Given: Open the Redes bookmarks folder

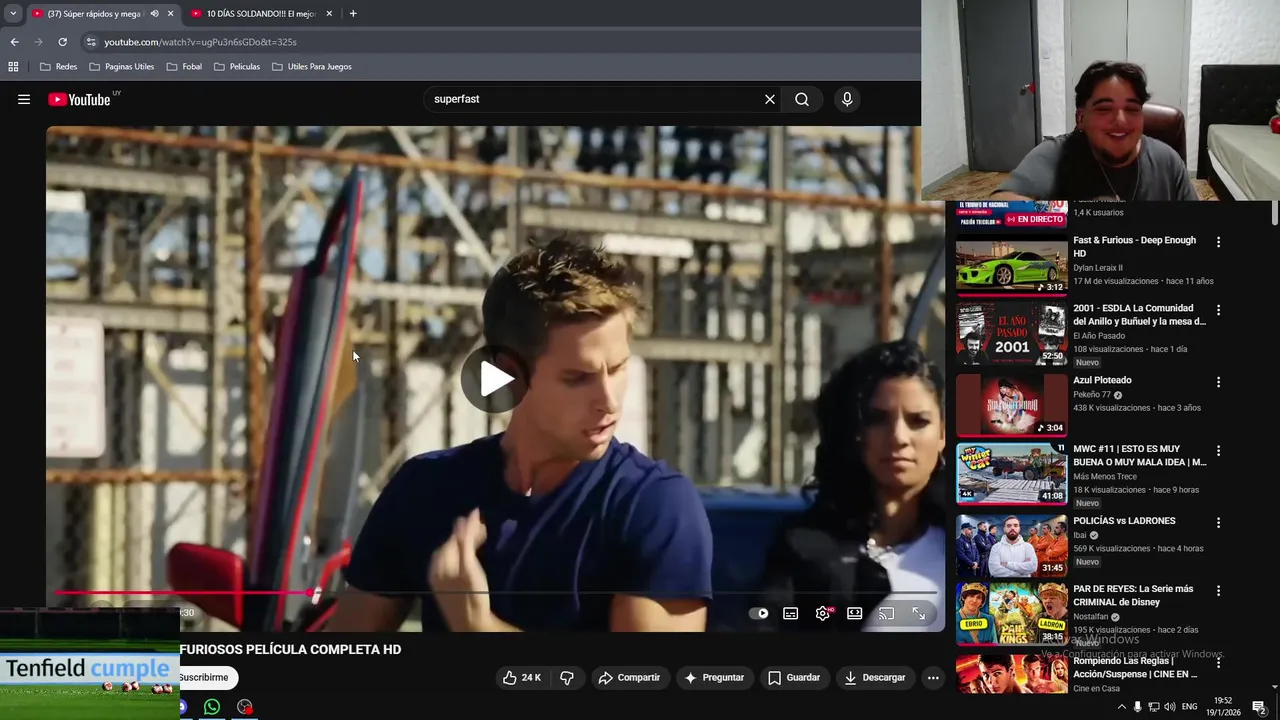Looking at the screenshot, I should click(58, 67).
